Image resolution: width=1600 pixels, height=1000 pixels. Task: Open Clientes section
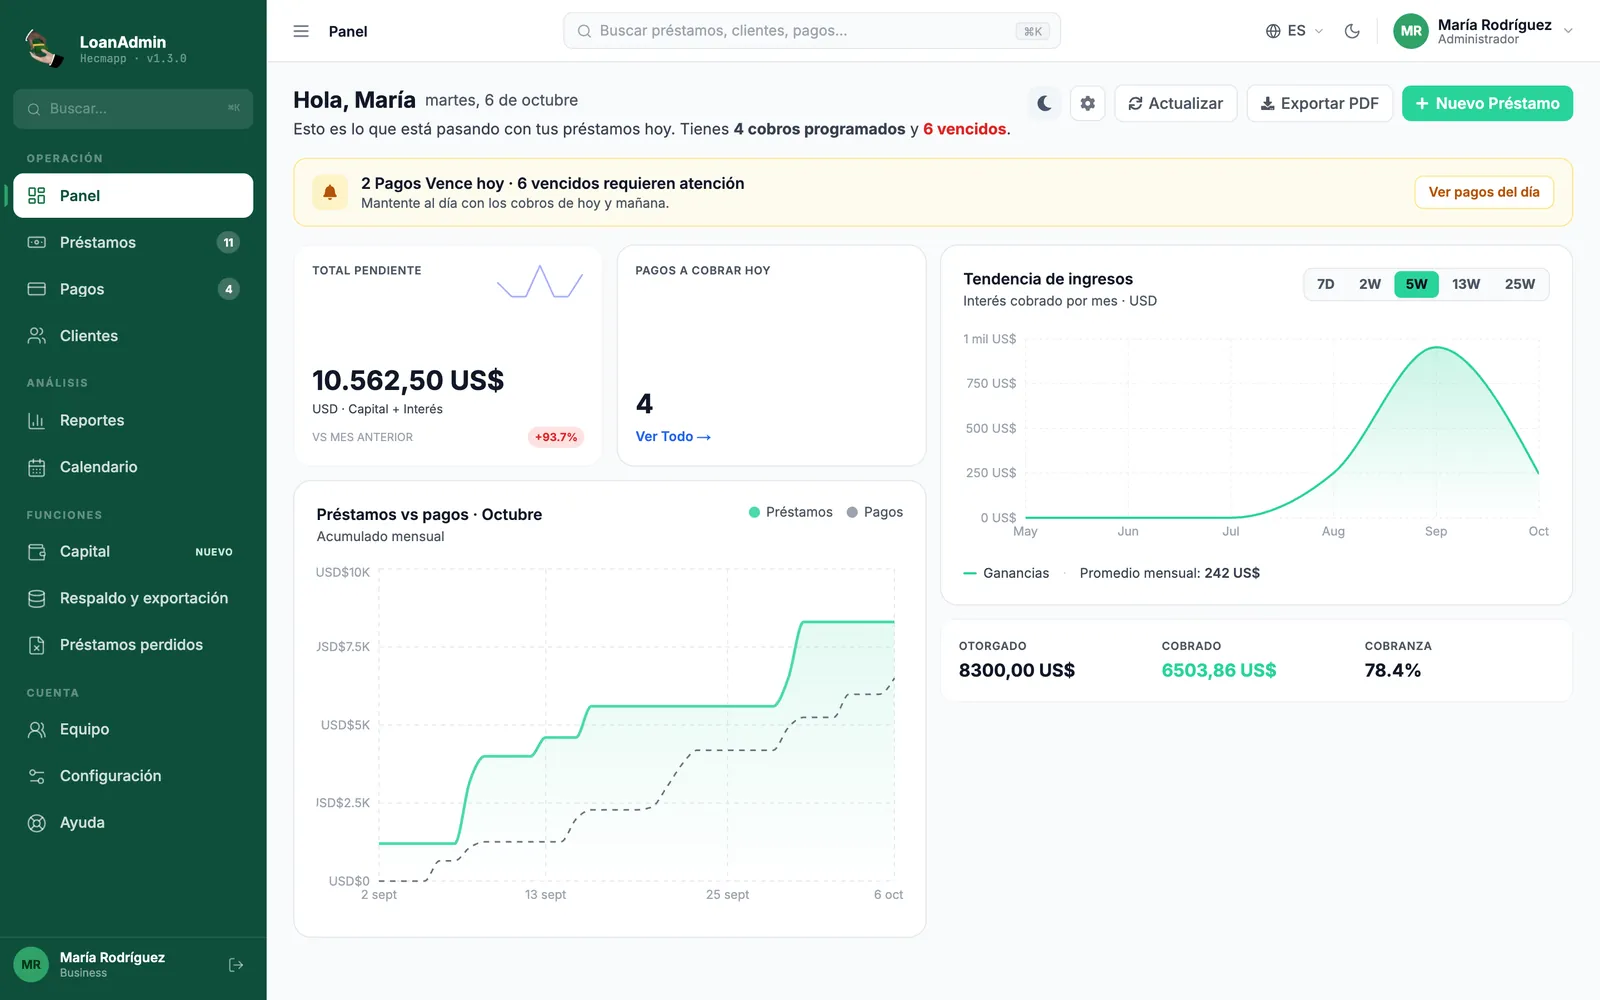(133, 336)
